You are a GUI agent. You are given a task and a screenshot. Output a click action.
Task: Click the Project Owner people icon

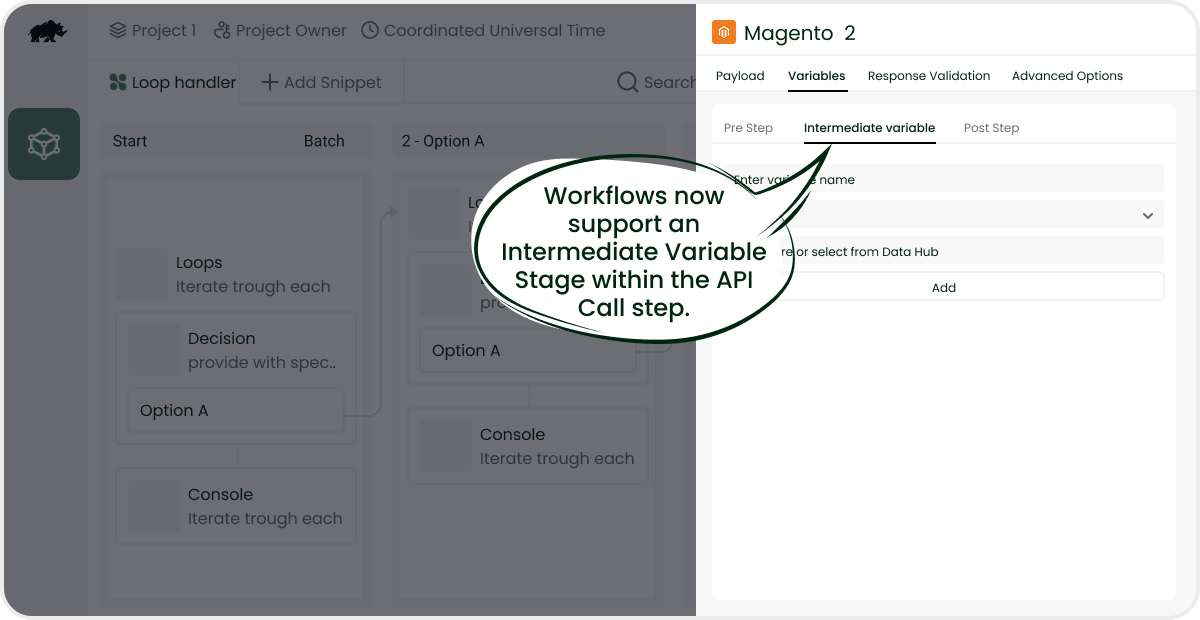coord(222,31)
